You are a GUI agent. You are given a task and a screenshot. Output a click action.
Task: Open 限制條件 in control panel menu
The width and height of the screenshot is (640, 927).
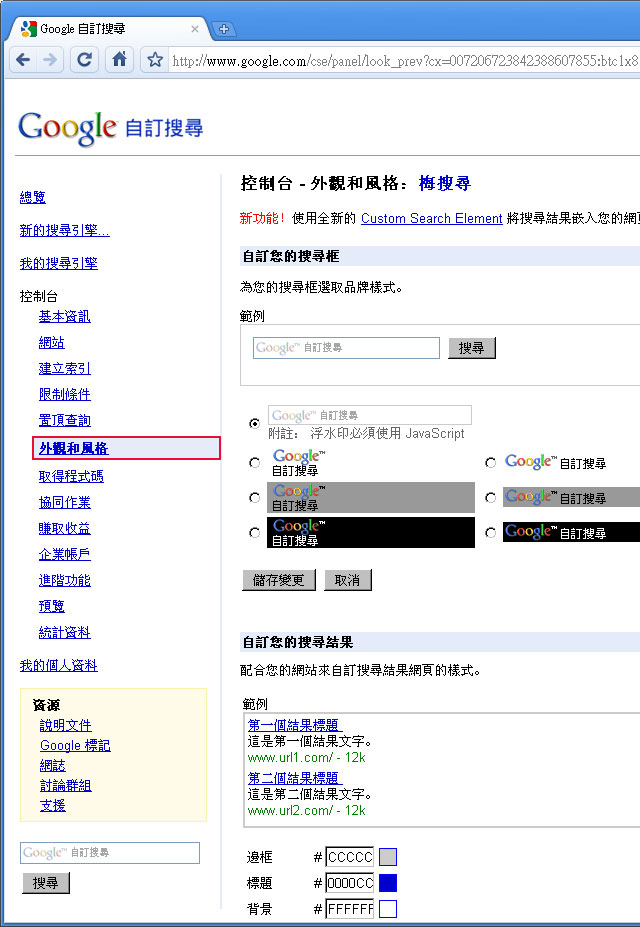point(64,394)
